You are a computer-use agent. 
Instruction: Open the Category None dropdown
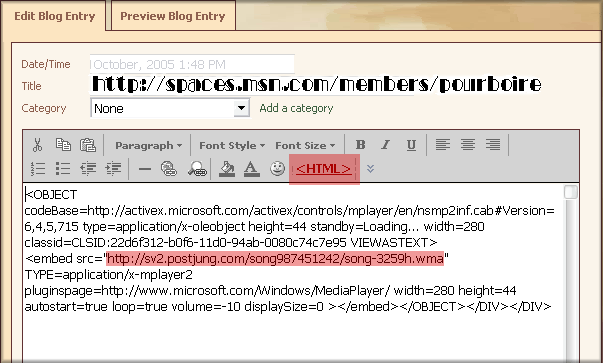(x=170, y=108)
